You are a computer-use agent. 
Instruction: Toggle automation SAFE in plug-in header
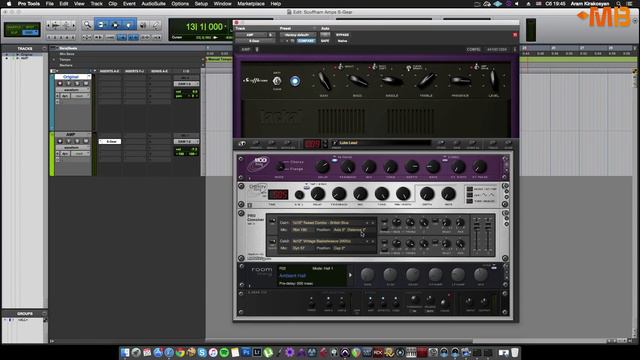pyautogui.click(x=325, y=41)
